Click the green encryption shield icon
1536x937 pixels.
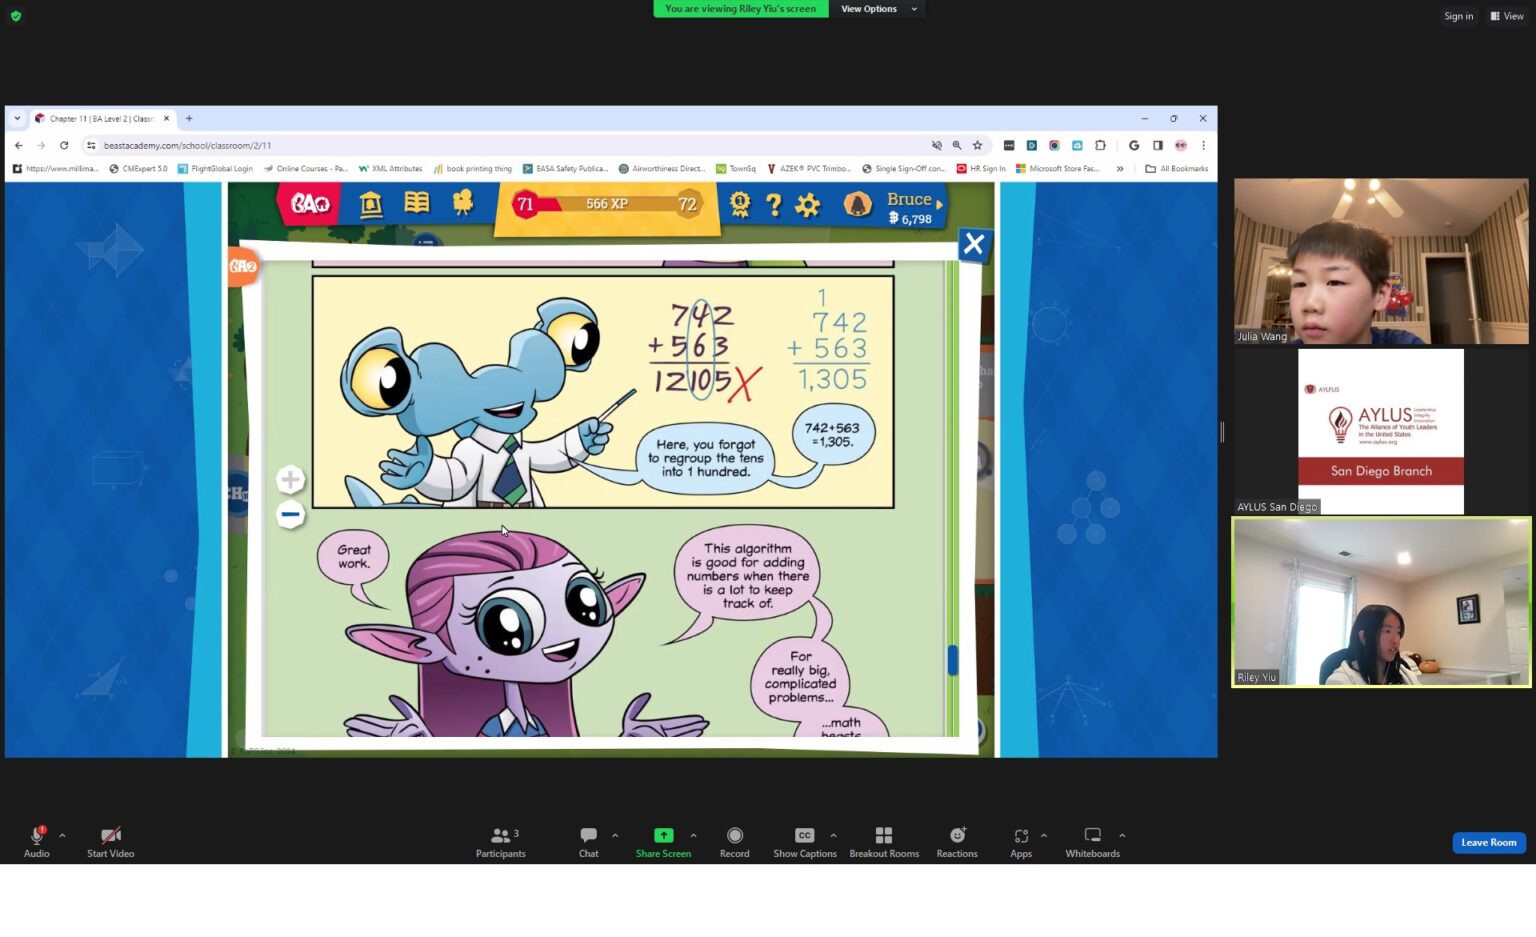pos(16,16)
